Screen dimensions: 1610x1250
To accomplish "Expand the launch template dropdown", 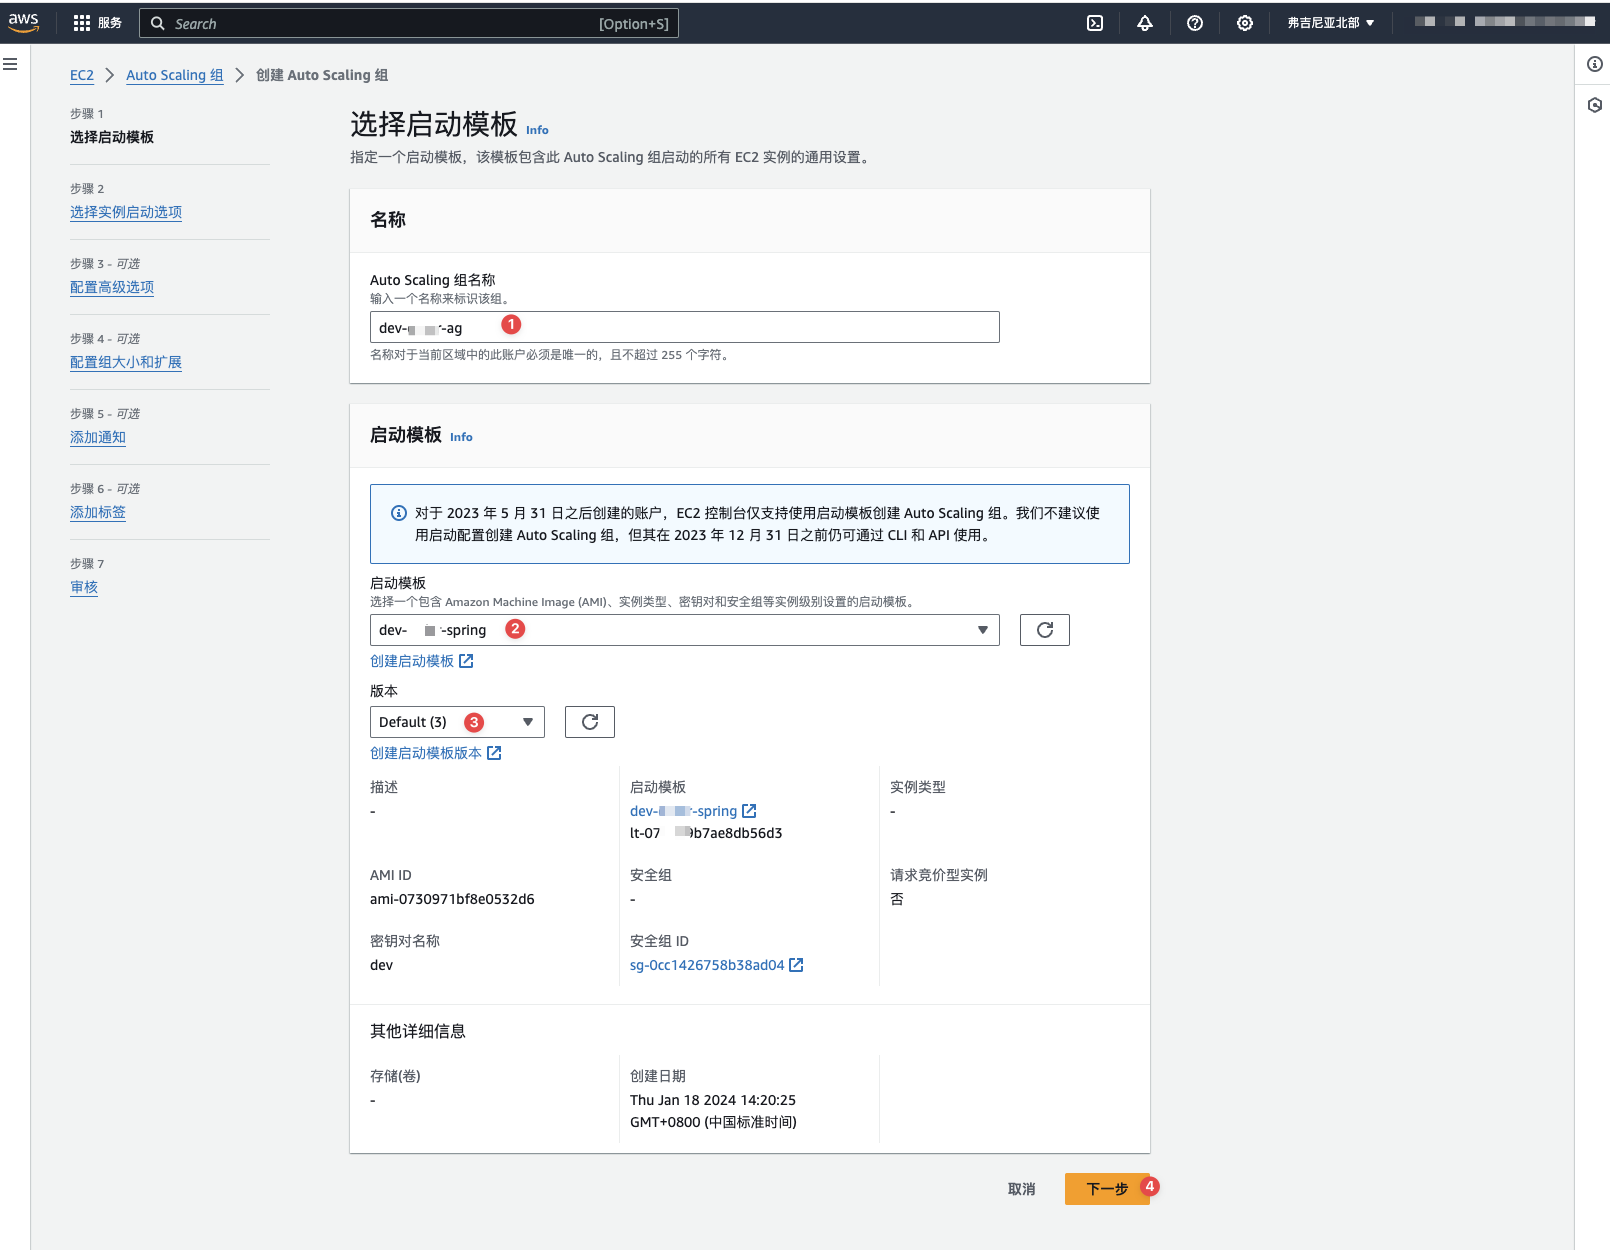I will pyautogui.click(x=685, y=630).
